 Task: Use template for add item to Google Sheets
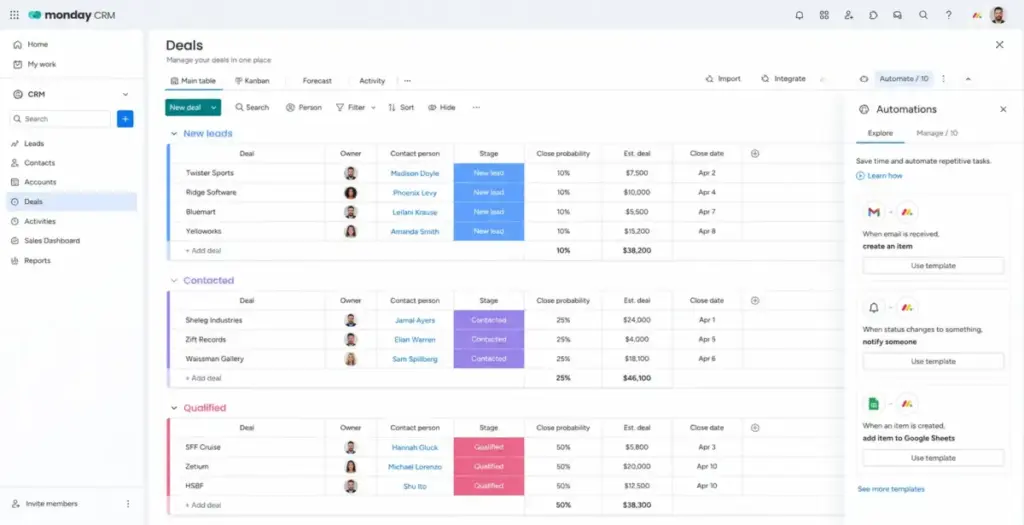click(933, 458)
